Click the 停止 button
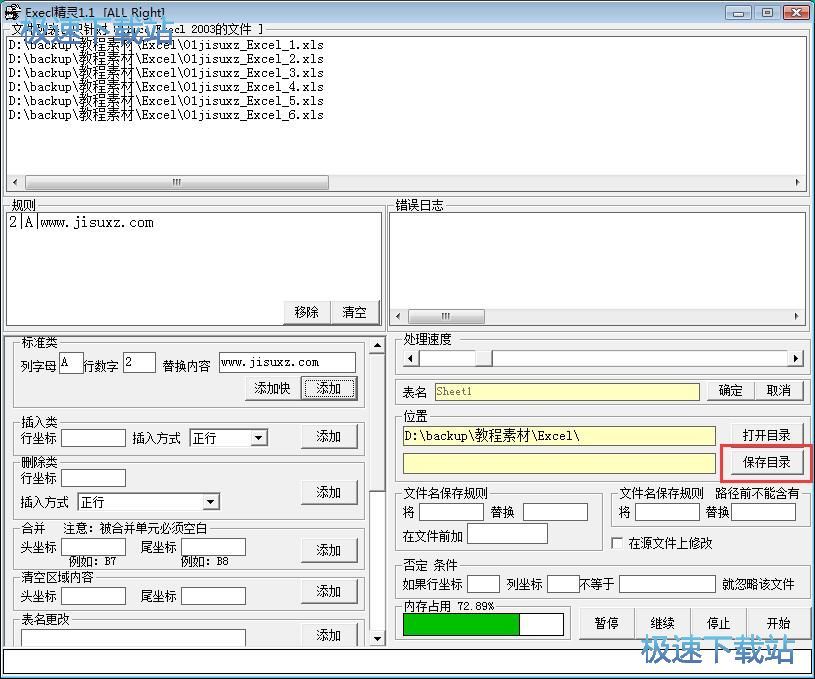 tap(719, 623)
